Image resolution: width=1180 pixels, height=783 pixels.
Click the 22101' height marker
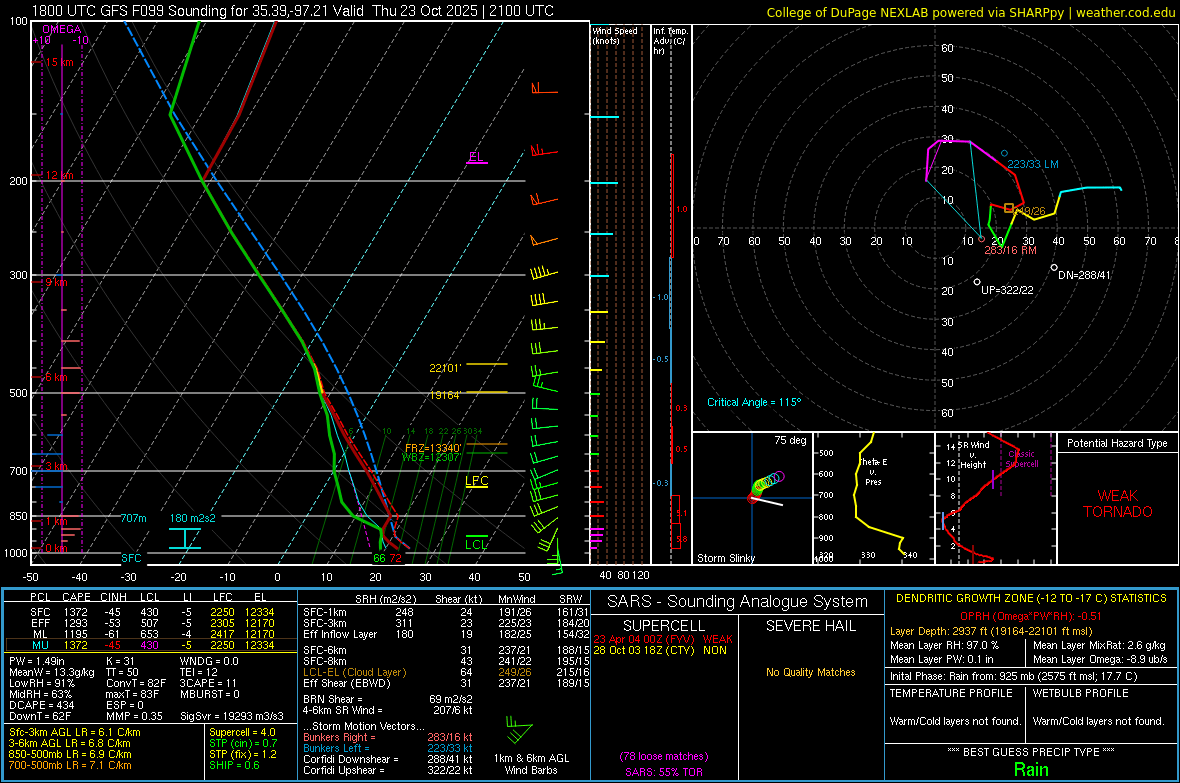(x=445, y=368)
